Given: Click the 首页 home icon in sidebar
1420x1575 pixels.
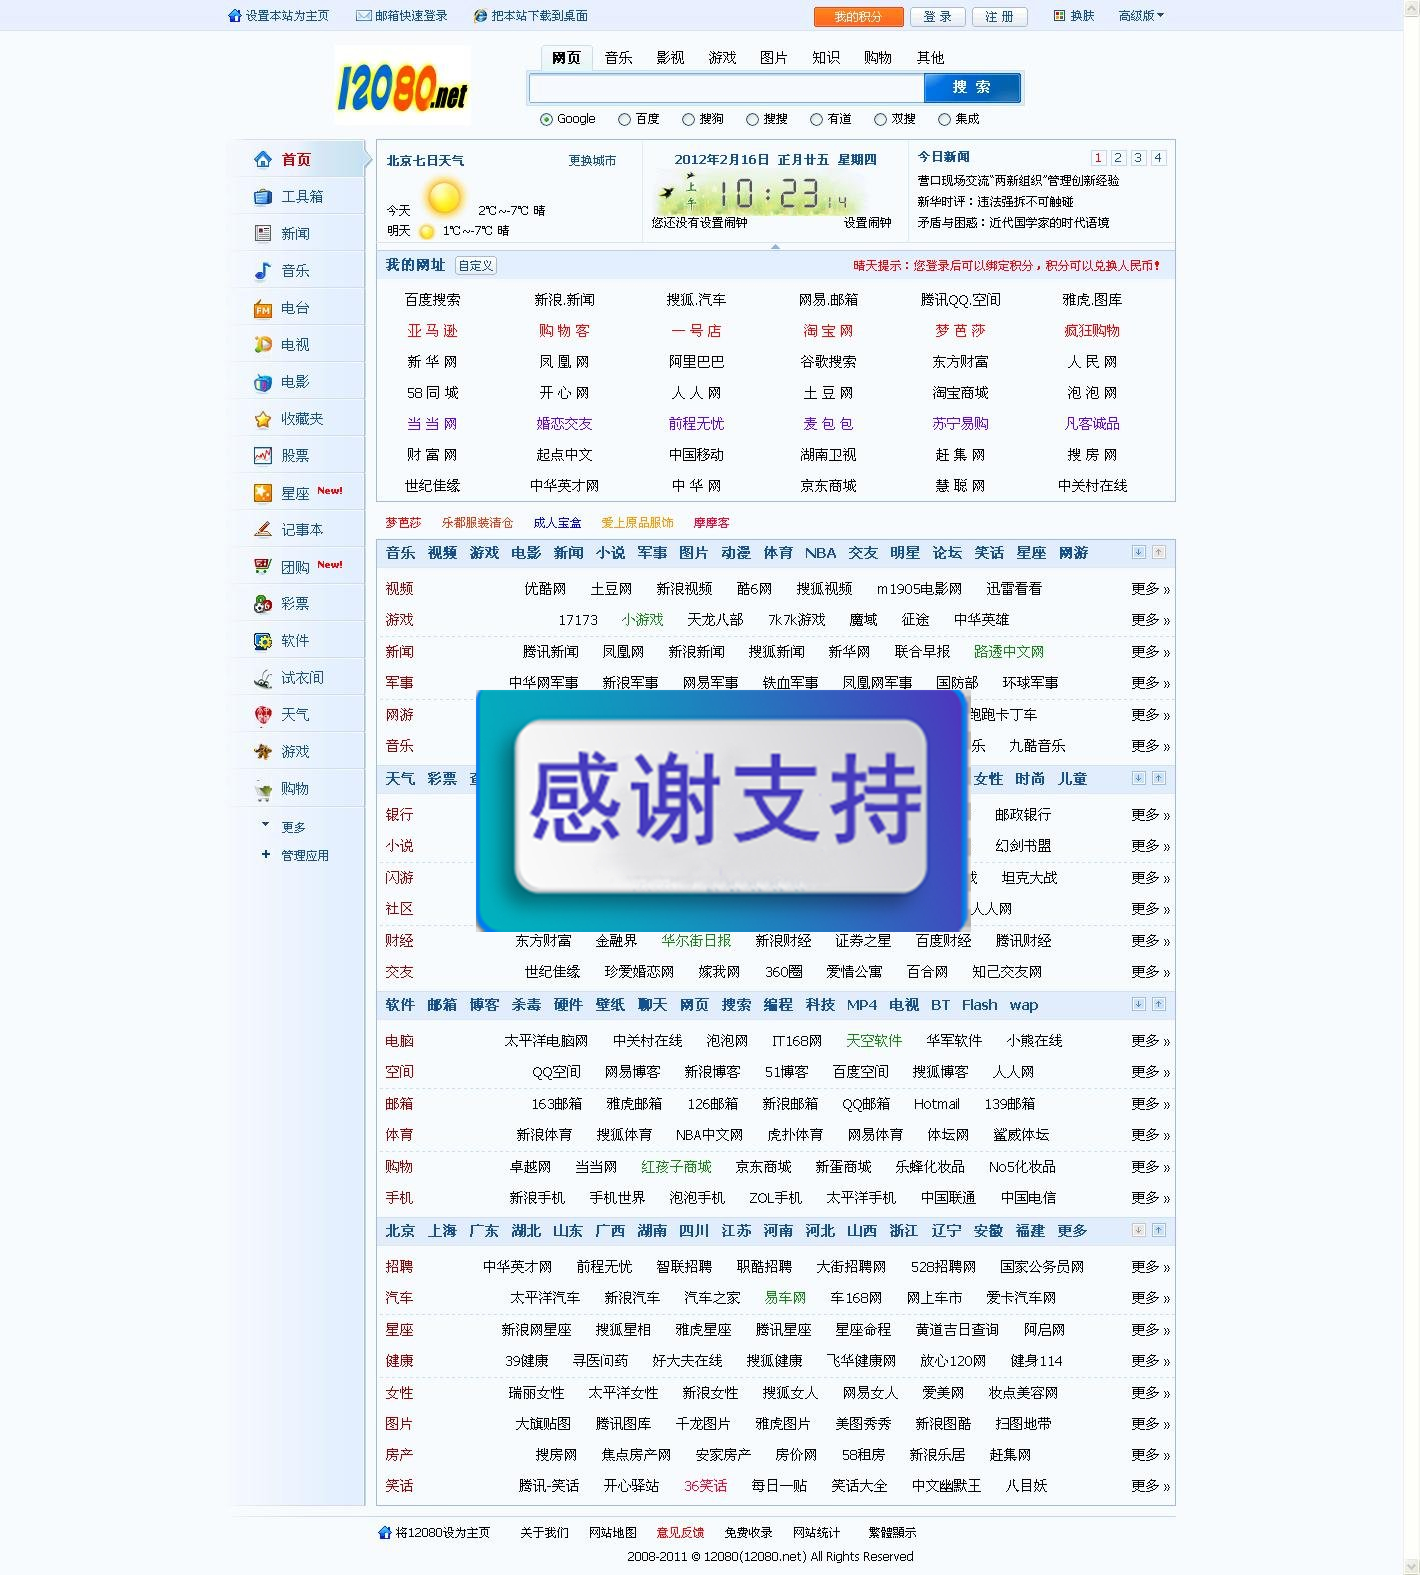Looking at the screenshot, I should click(x=263, y=159).
